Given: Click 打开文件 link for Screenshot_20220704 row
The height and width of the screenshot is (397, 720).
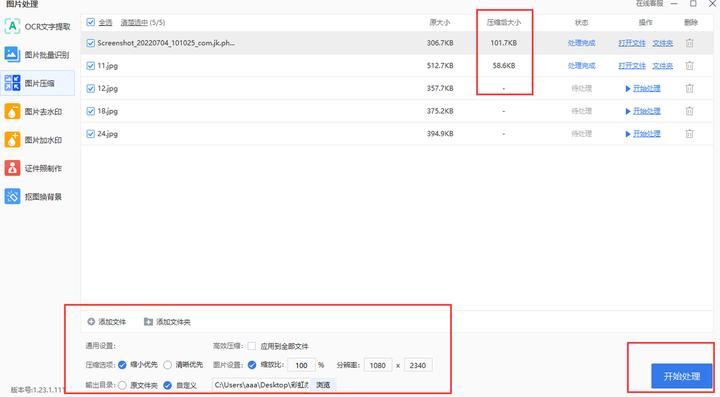Looking at the screenshot, I should [x=632, y=43].
